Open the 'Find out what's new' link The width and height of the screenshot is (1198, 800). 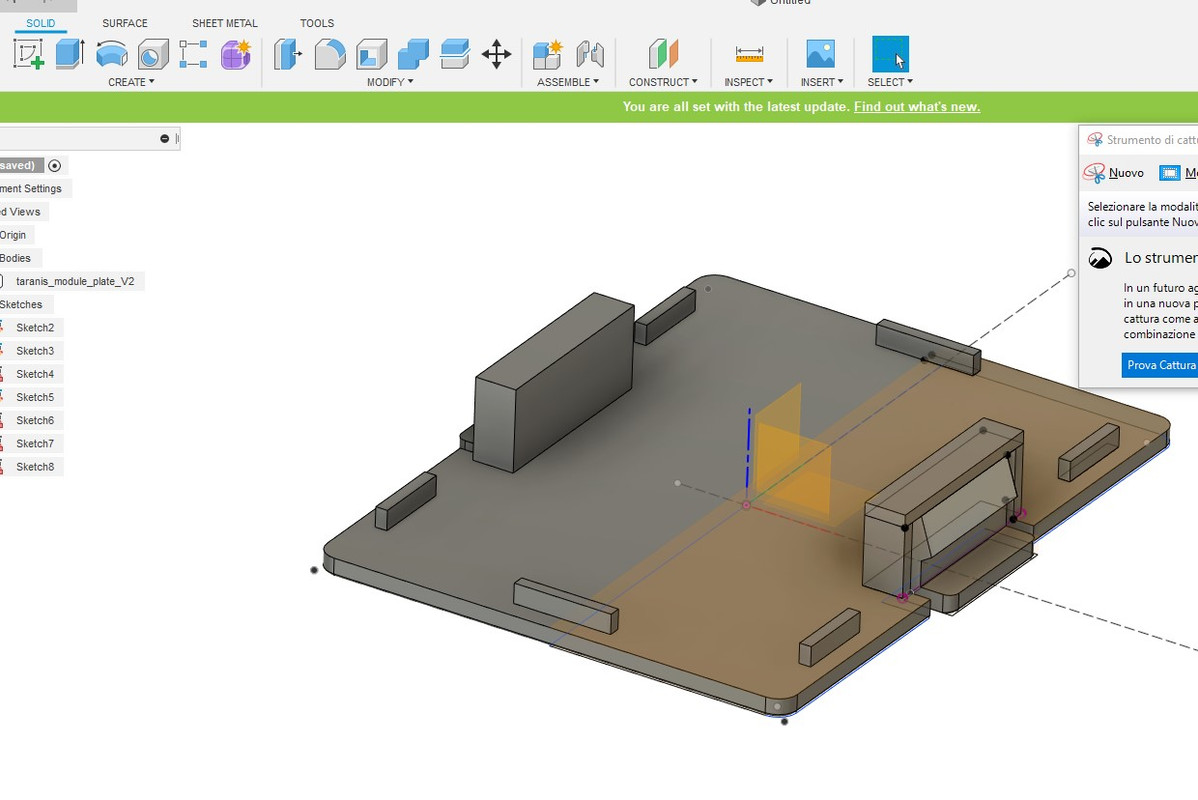pos(917,107)
